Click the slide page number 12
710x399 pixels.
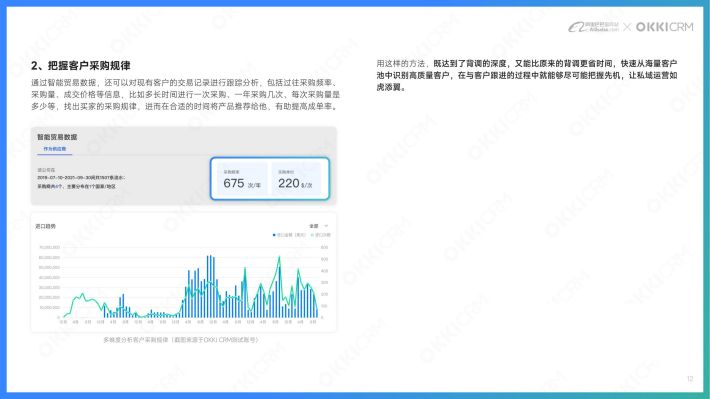[x=690, y=379]
